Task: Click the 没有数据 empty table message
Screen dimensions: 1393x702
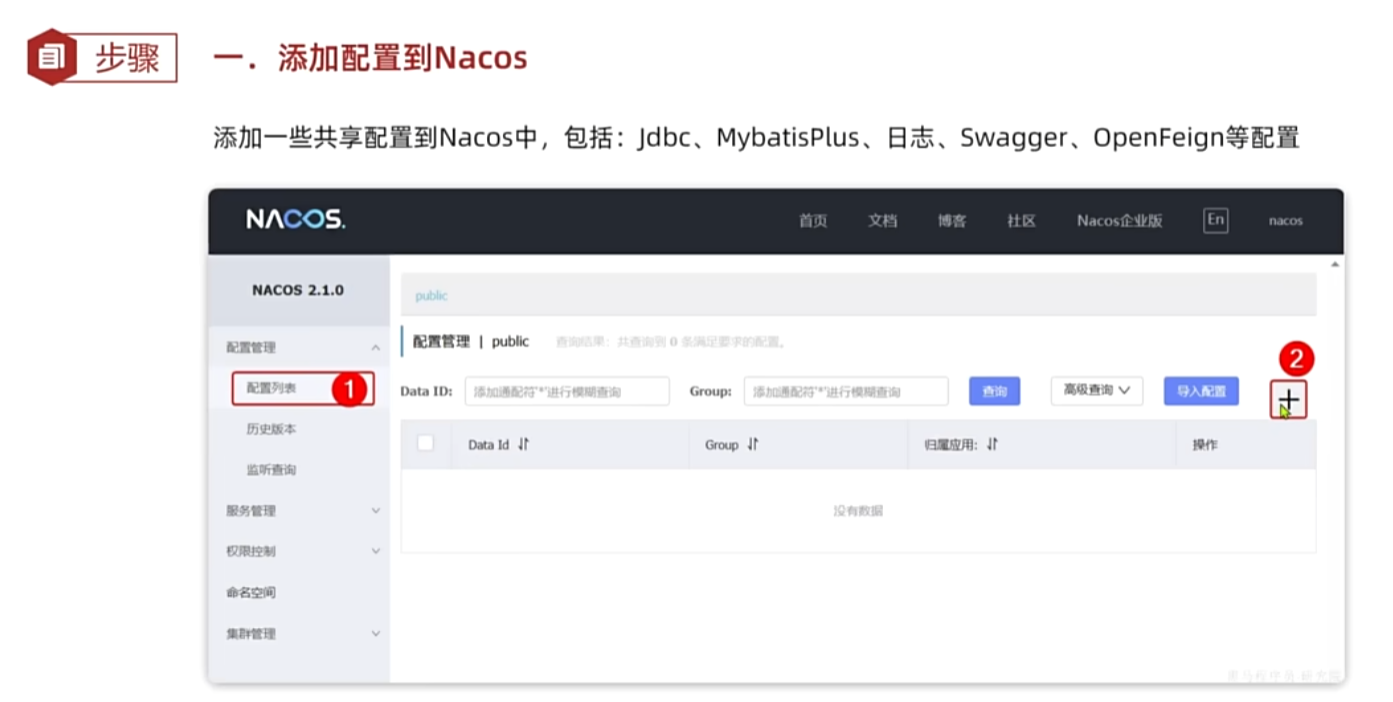Action: point(858,511)
